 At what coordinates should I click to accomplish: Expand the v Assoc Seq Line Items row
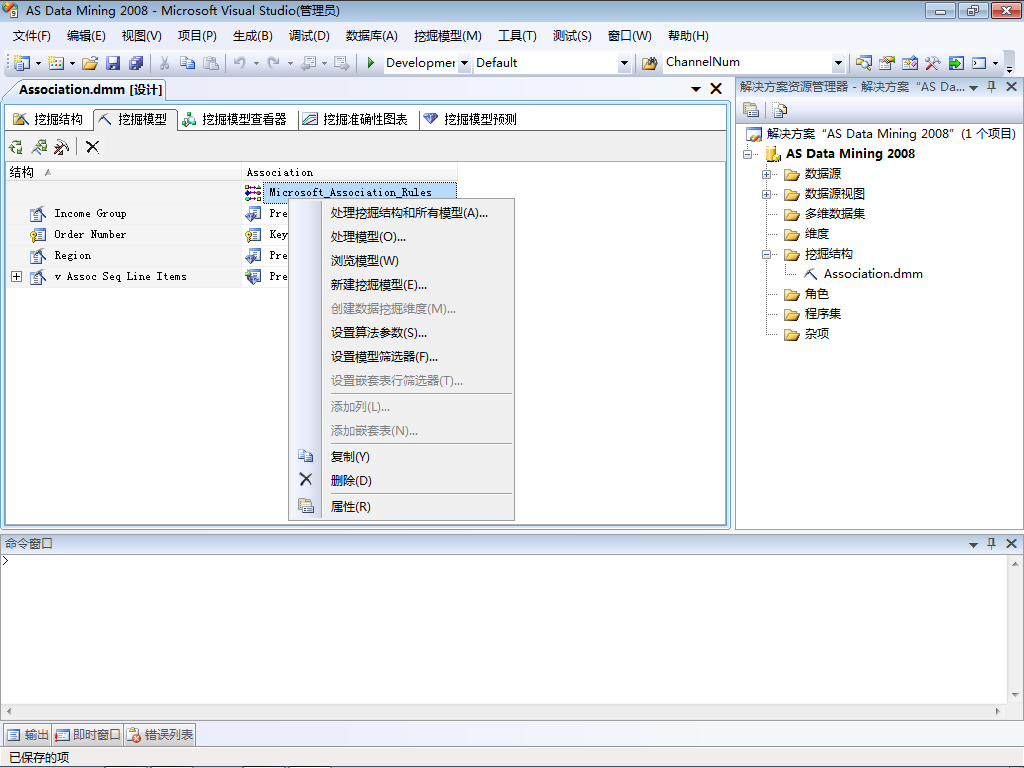tap(16, 277)
